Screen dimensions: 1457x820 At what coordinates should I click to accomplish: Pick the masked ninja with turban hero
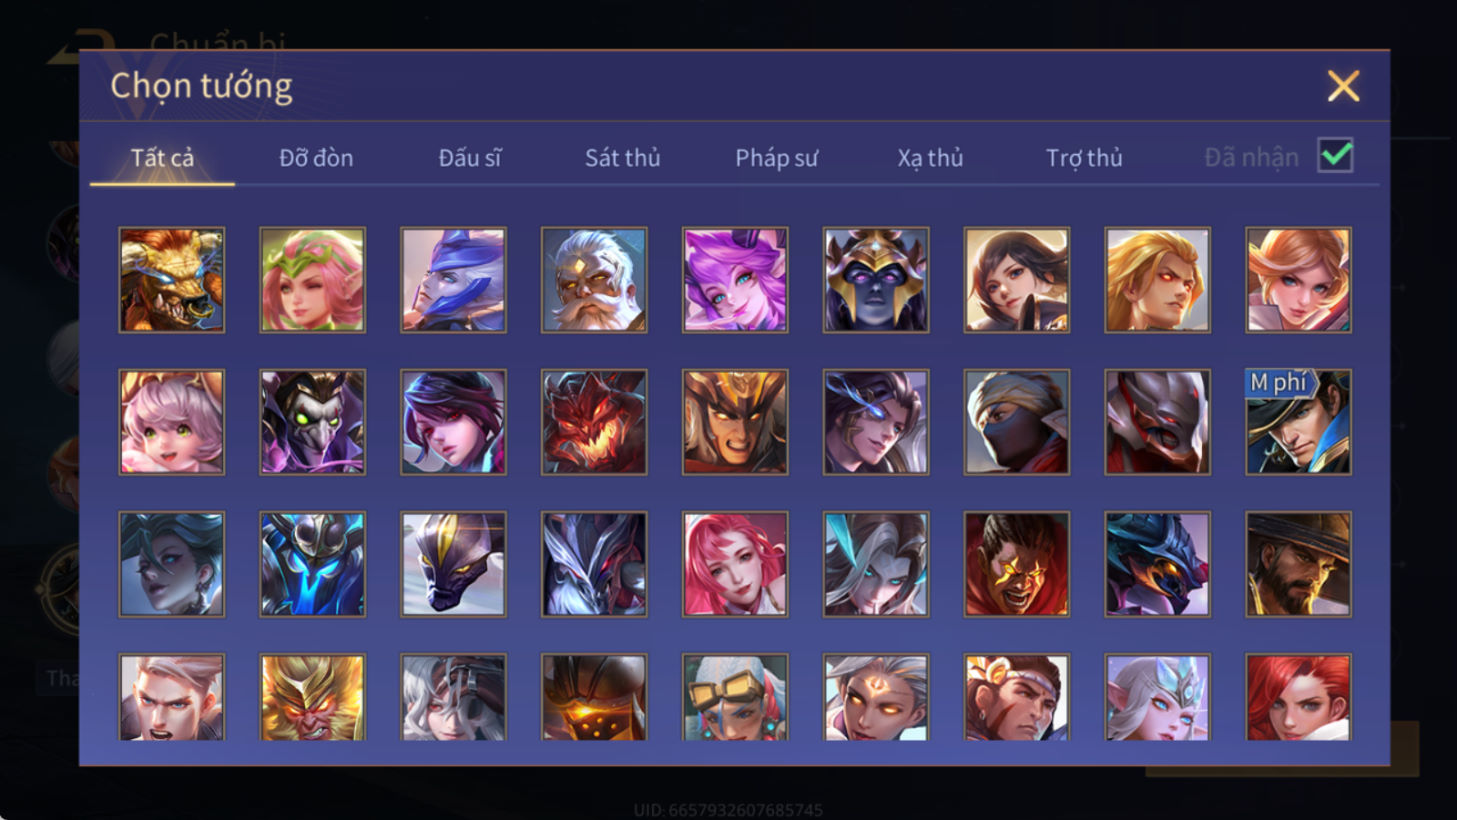[1016, 422]
